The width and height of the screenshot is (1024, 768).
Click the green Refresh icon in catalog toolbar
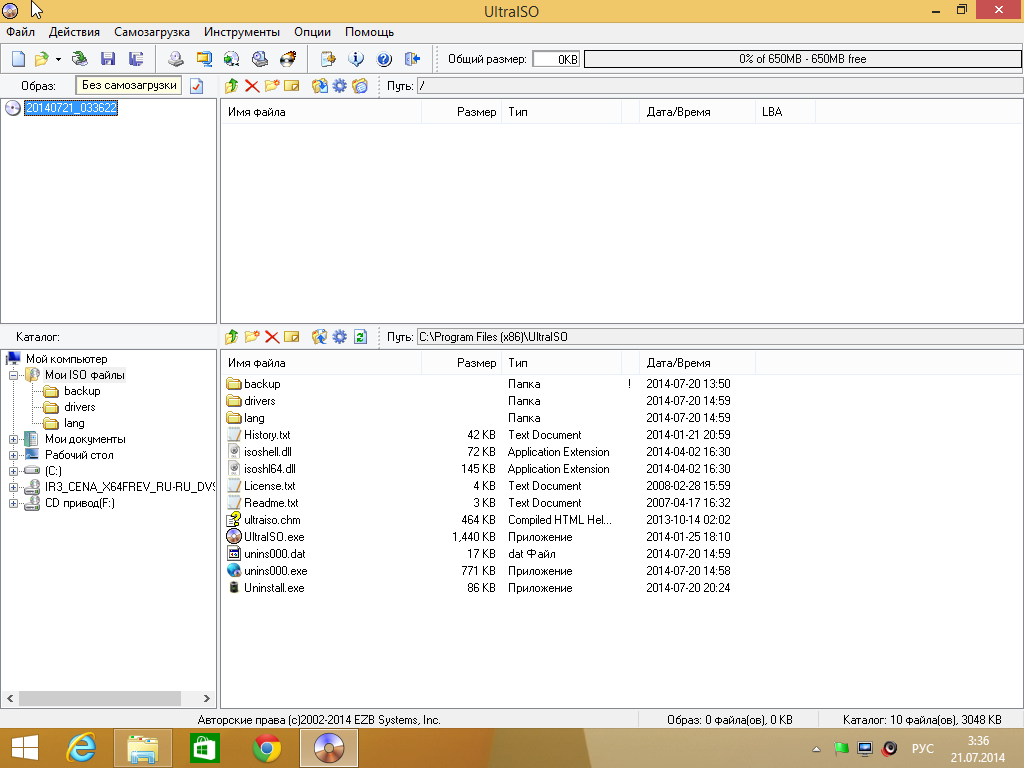pyautogui.click(x=360, y=337)
